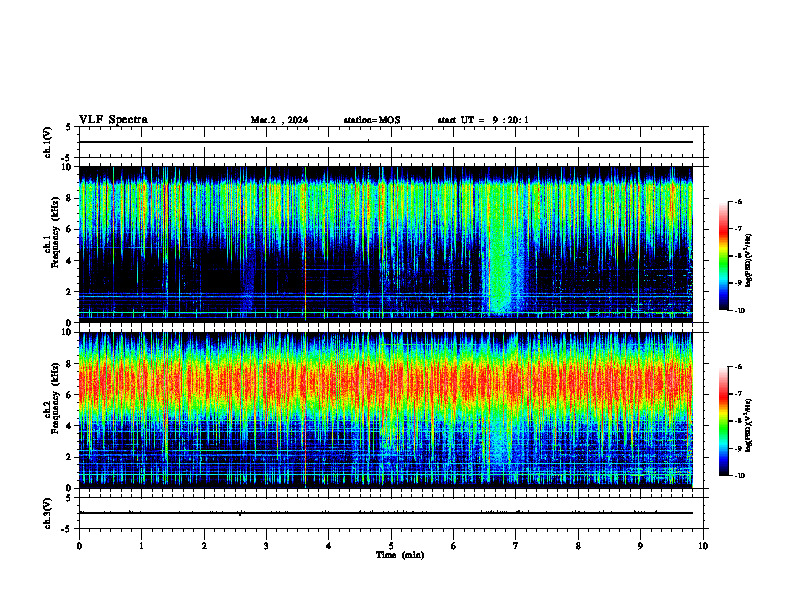
Task: Click the 'ch.3(V)' axis label
Action: click(x=47, y=513)
